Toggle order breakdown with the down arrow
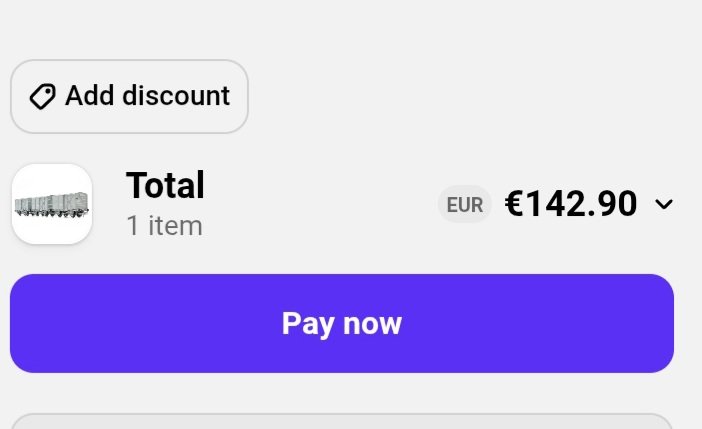This screenshot has width=702, height=429. pos(663,204)
